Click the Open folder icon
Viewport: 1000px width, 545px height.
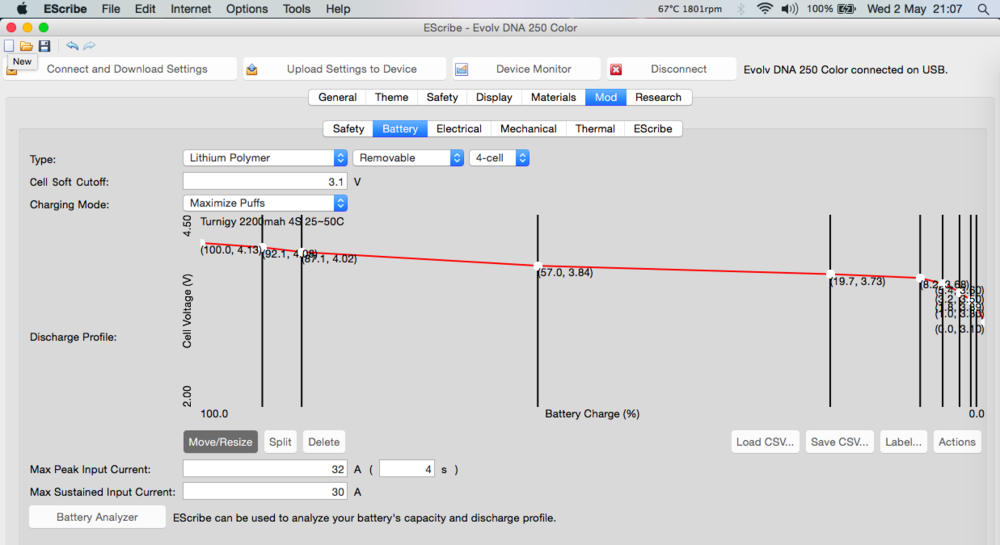pyautogui.click(x=26, y=46)
